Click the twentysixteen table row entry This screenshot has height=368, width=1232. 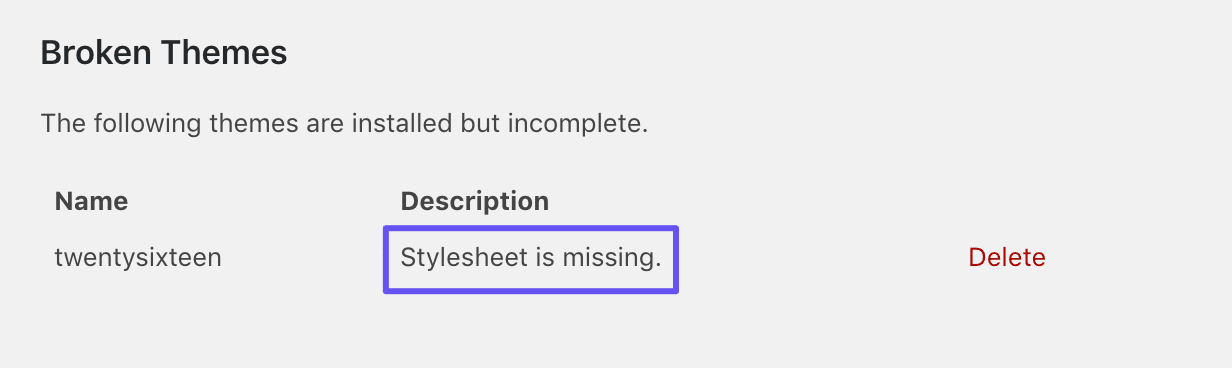coord(138,258)
